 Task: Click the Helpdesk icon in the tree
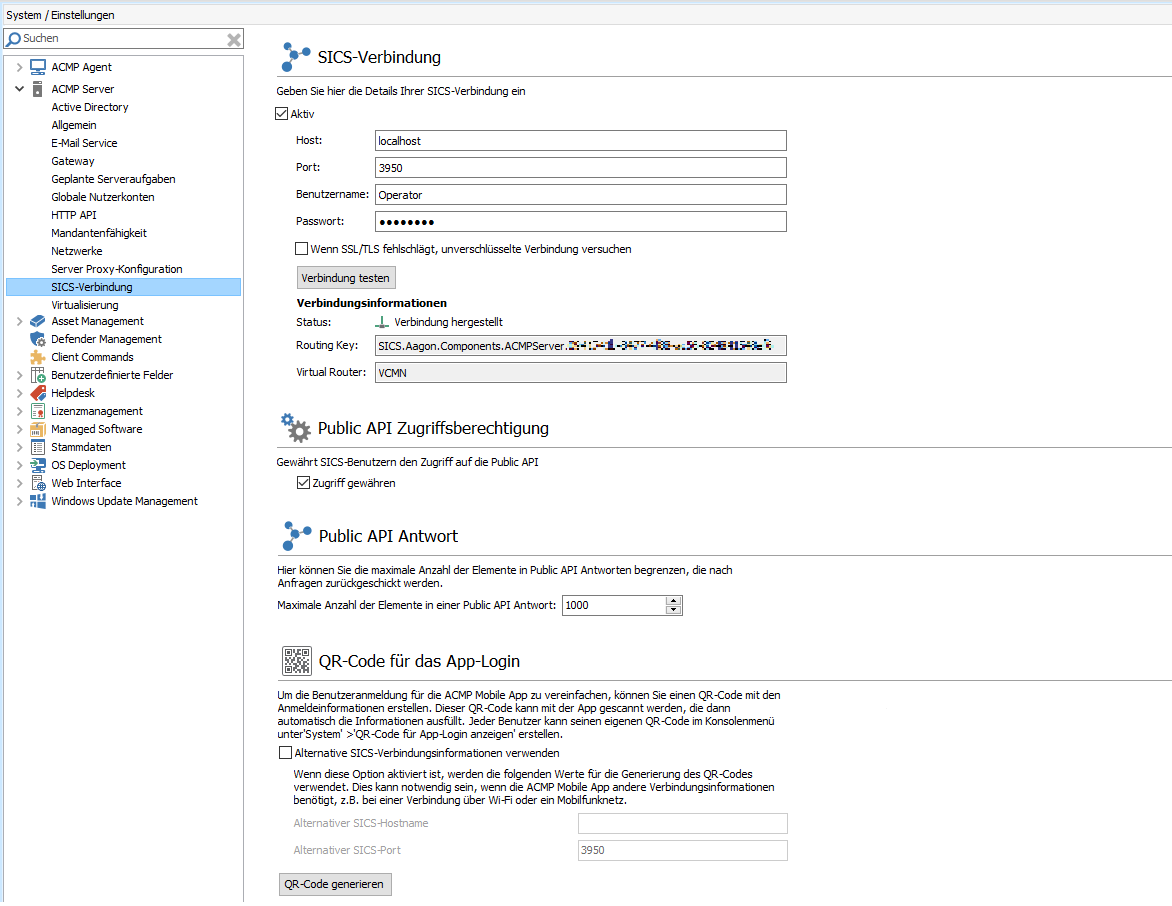coord(37,393)
